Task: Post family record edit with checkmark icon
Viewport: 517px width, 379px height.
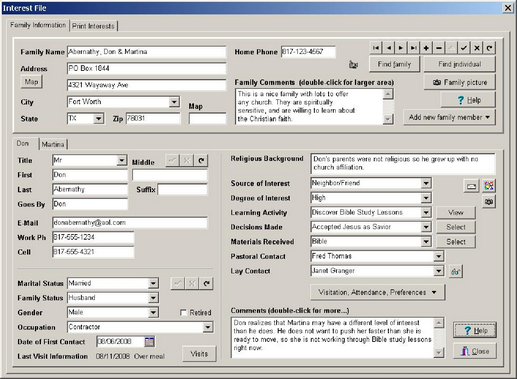Action: [464, 48]
